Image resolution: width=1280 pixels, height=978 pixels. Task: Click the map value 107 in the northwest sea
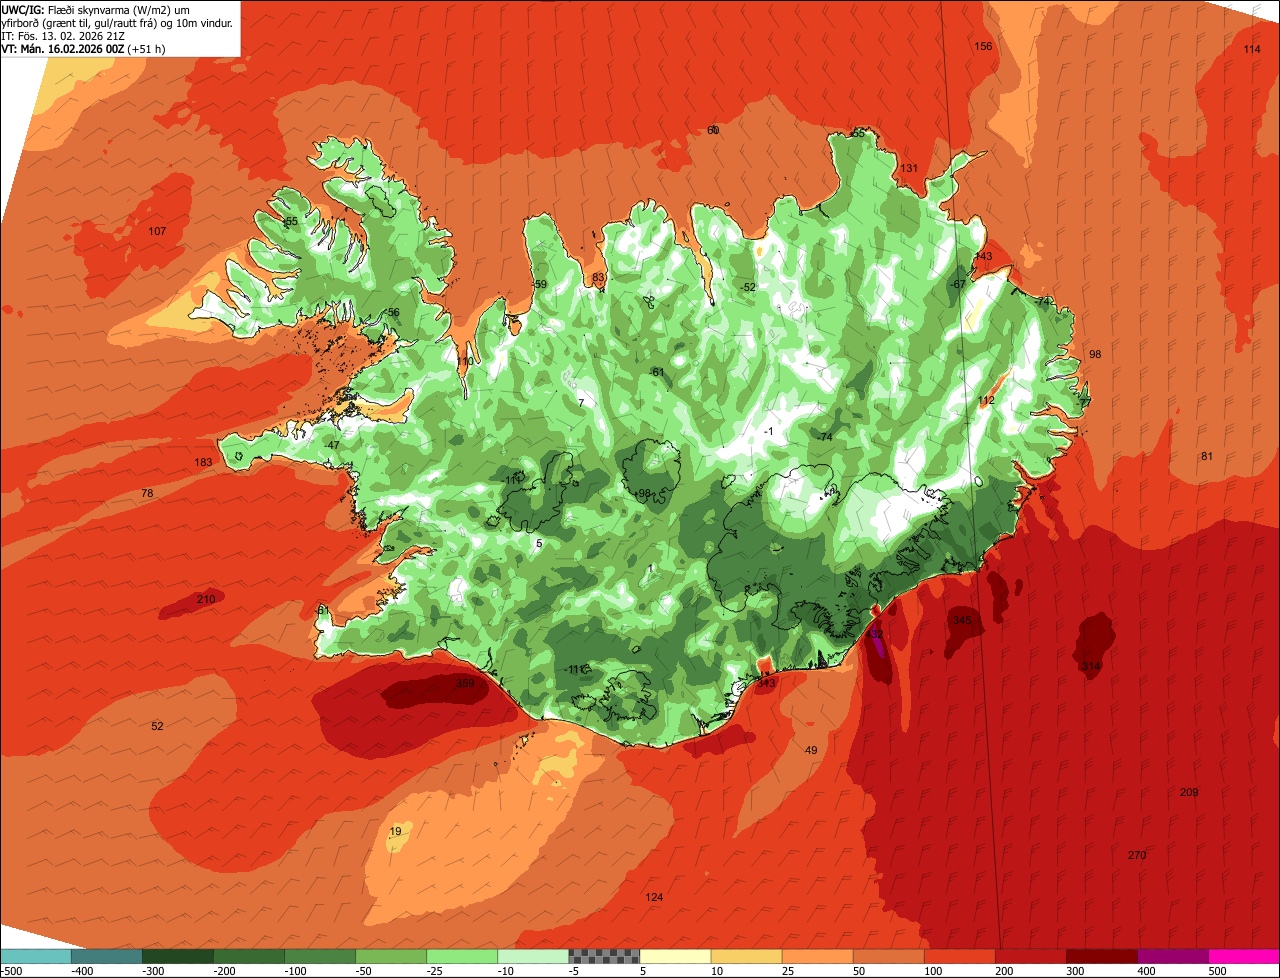(x=157, y=232)
